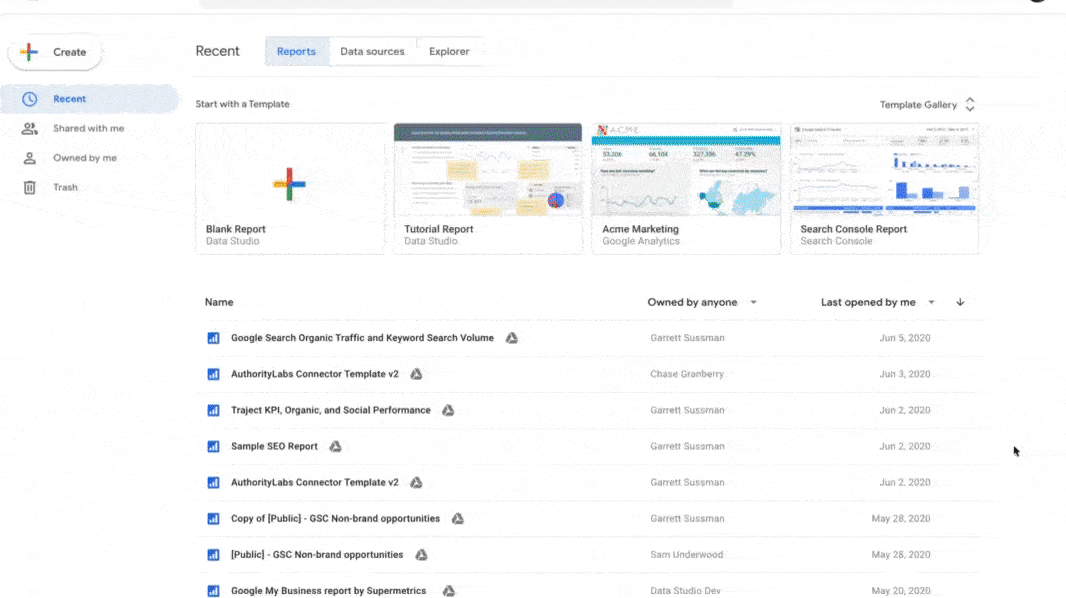Switch to the Reports tab
Viewport: 1066px width, 598px height.
pos(296,52)
